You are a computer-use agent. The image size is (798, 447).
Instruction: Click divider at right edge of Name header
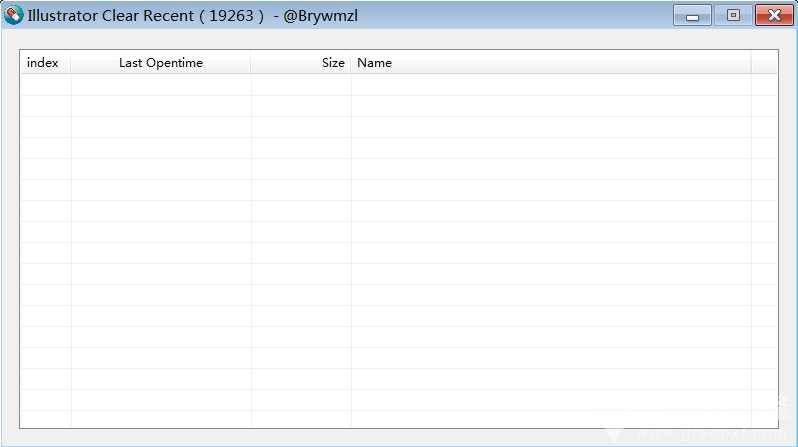(751, 63)
